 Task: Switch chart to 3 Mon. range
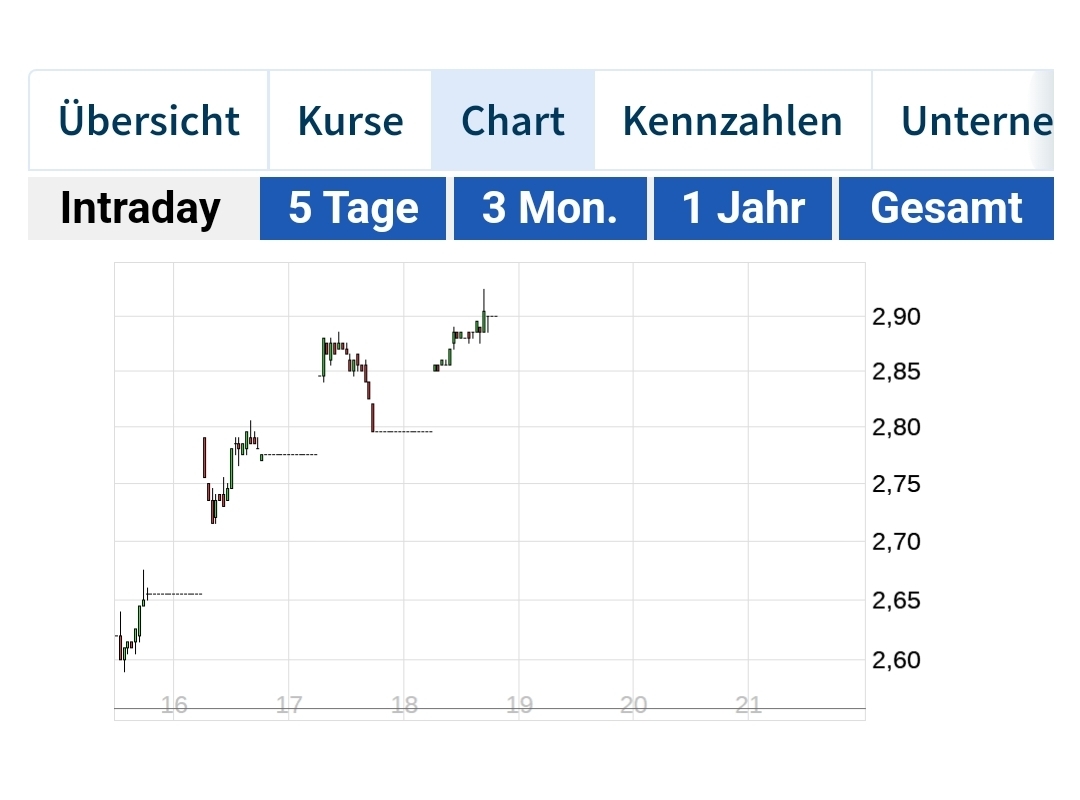click(x=550, y=208)
